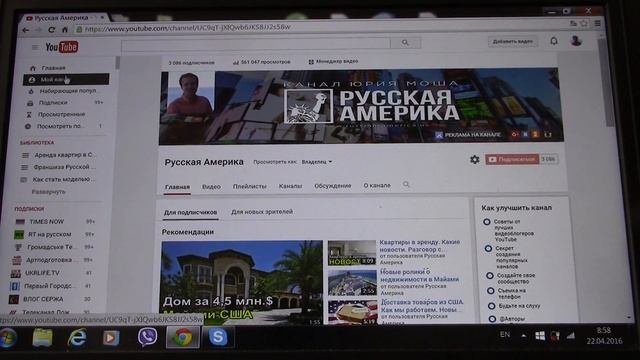
Task: Open the Chrome menu button
Action: click(x=597, y=23)
